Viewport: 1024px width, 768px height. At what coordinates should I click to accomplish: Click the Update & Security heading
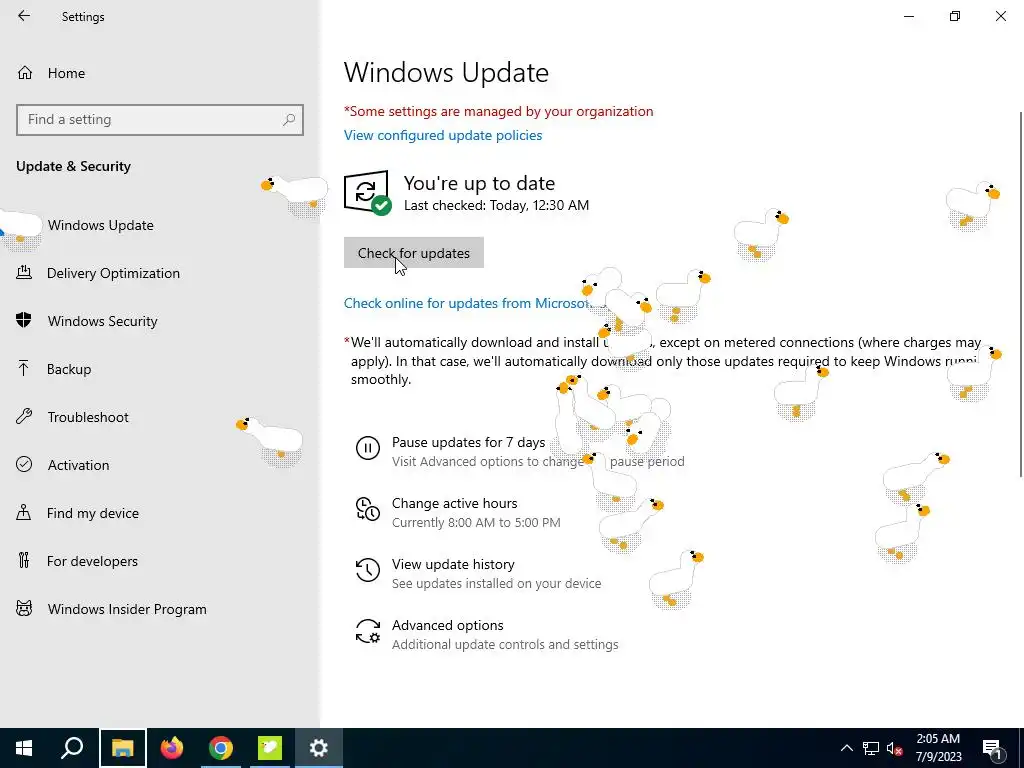[73, 167]
